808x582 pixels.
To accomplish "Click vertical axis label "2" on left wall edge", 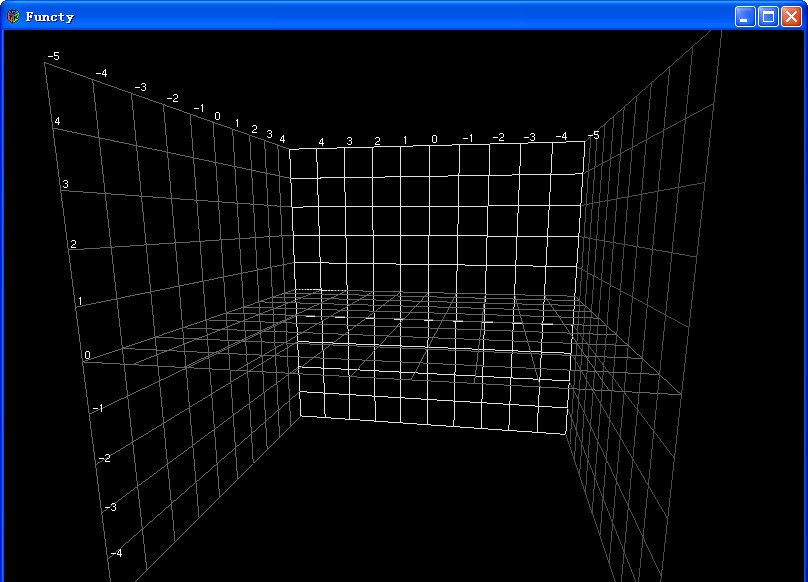I will click(x=73, y=244).
